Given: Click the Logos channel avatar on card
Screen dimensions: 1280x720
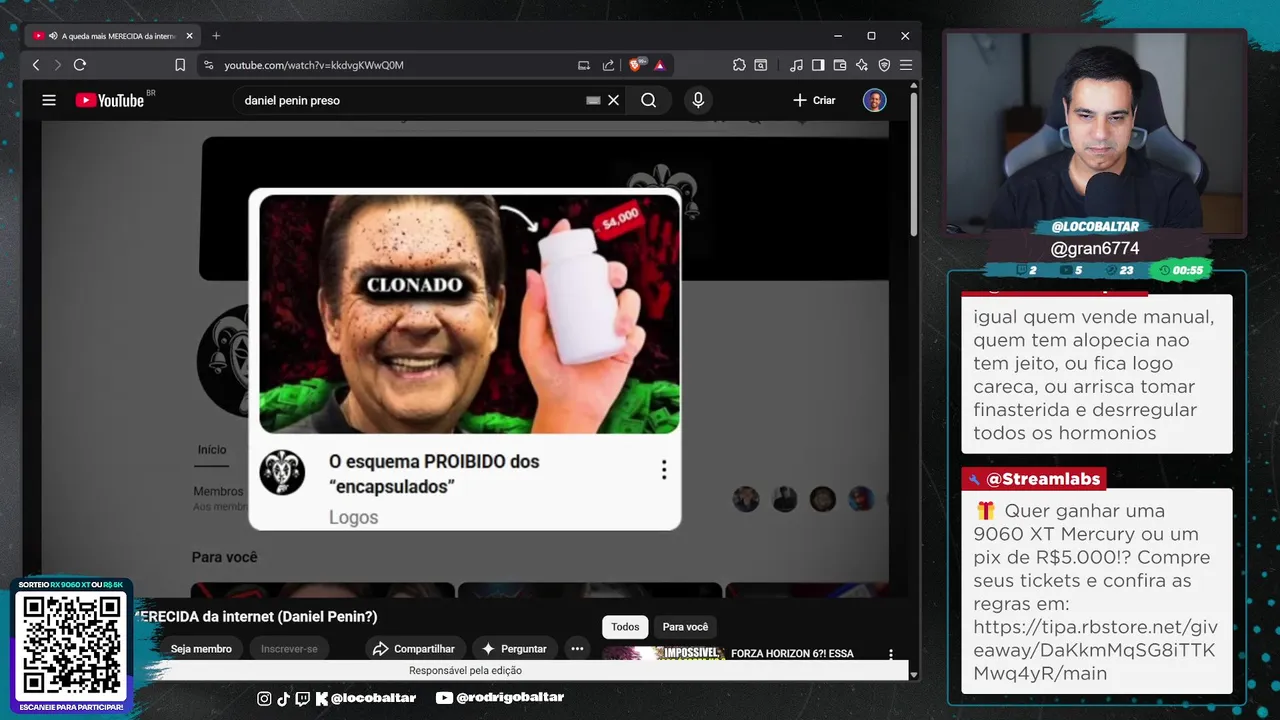Looking at the screenshot, I should click(282, 472).
